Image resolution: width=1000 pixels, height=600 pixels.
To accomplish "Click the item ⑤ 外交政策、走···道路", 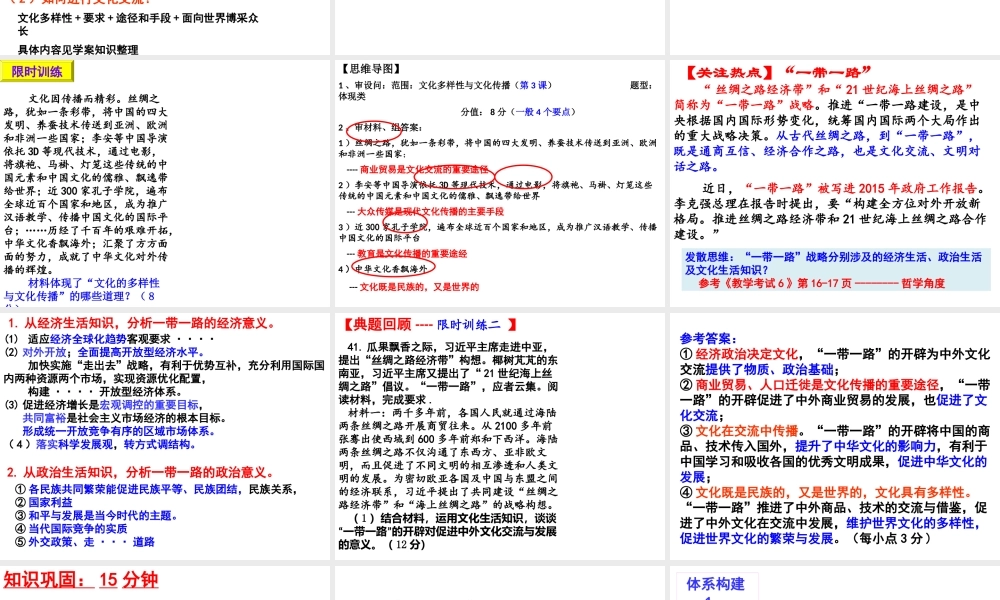I will pos(85,541).
